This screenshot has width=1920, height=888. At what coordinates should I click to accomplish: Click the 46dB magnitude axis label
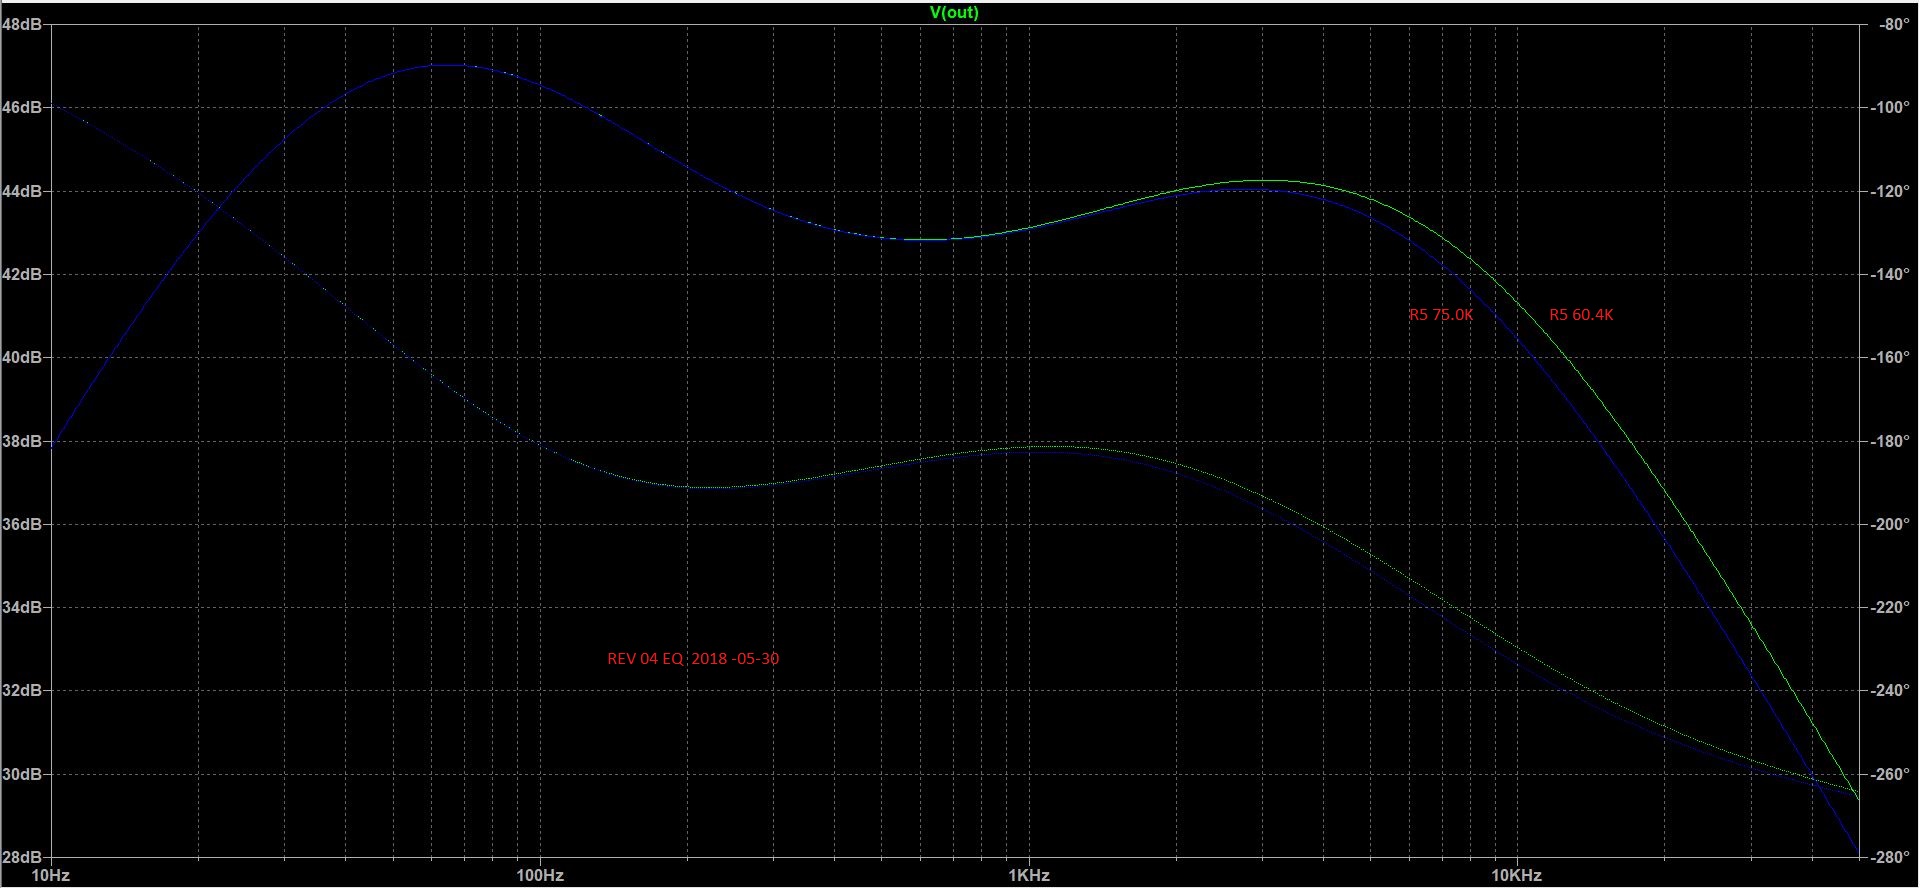click(x=21, y=107)
